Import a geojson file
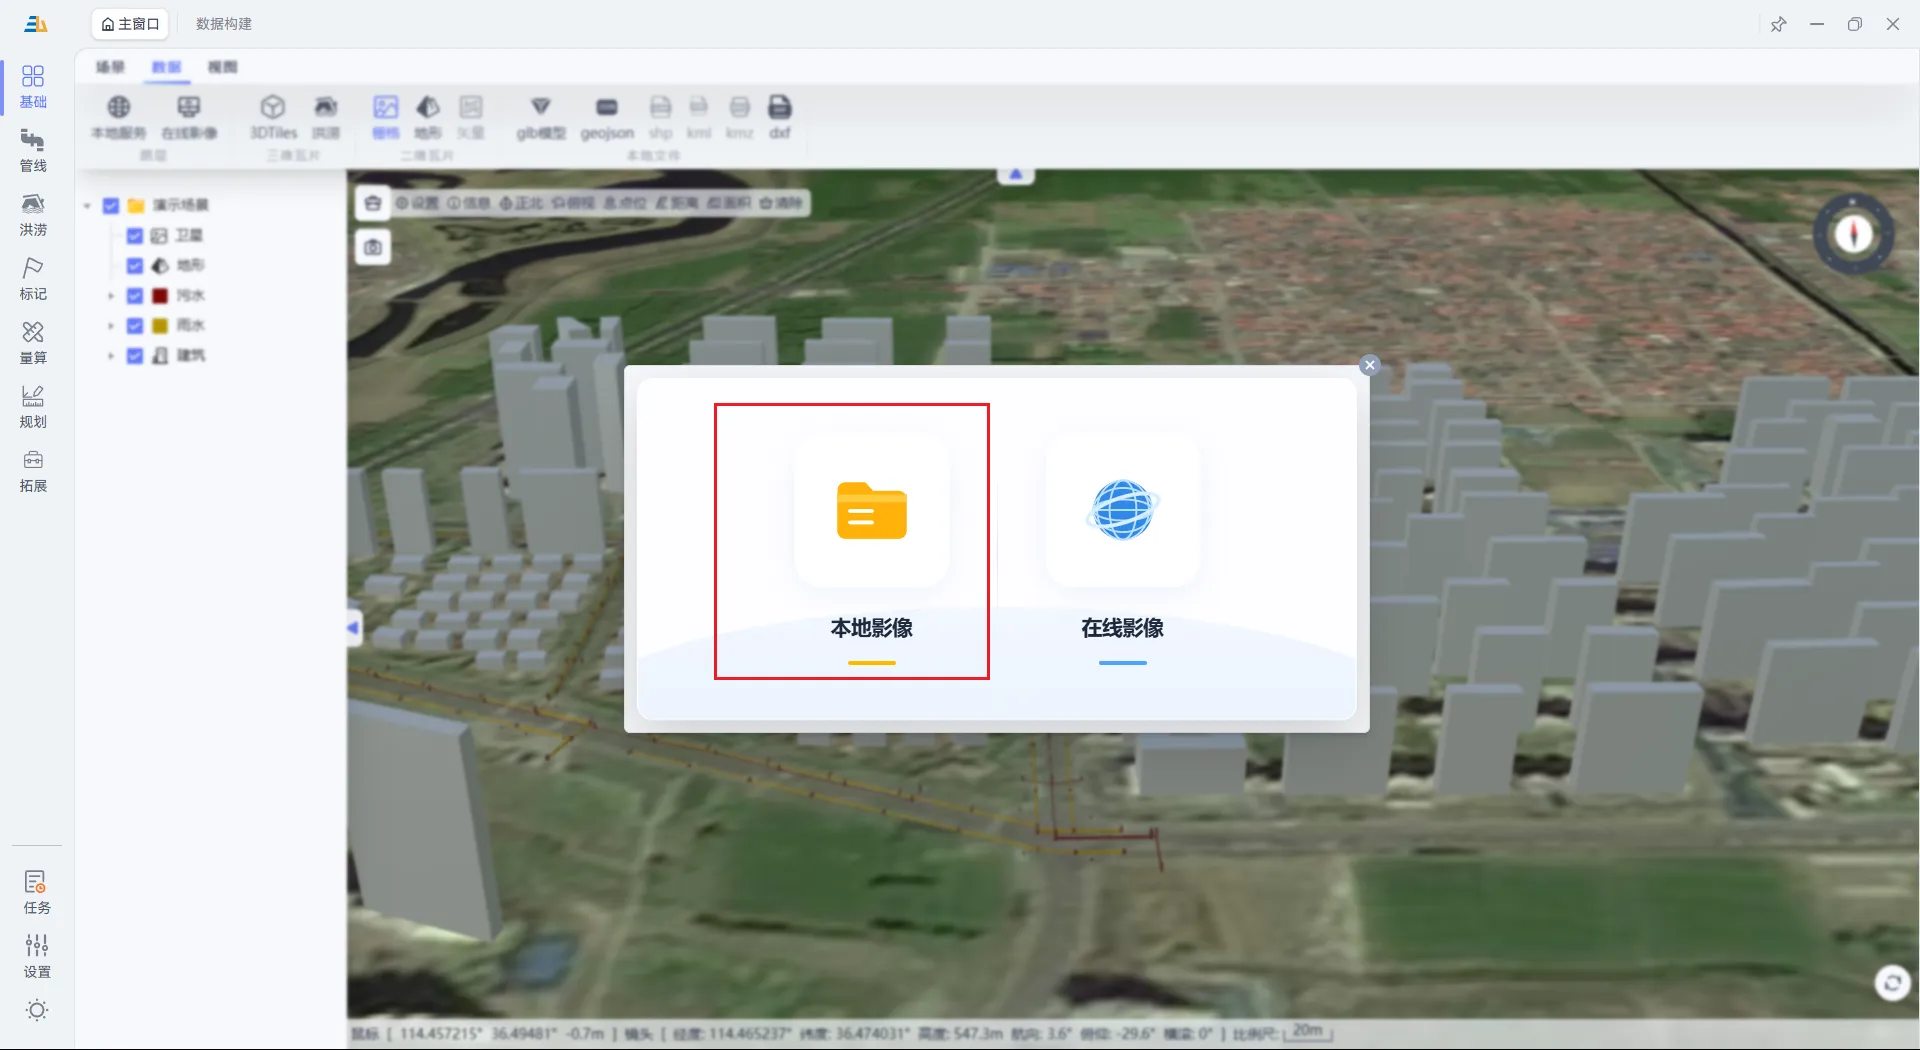This screenshot has height=1050, width=1920. [607, 117]
